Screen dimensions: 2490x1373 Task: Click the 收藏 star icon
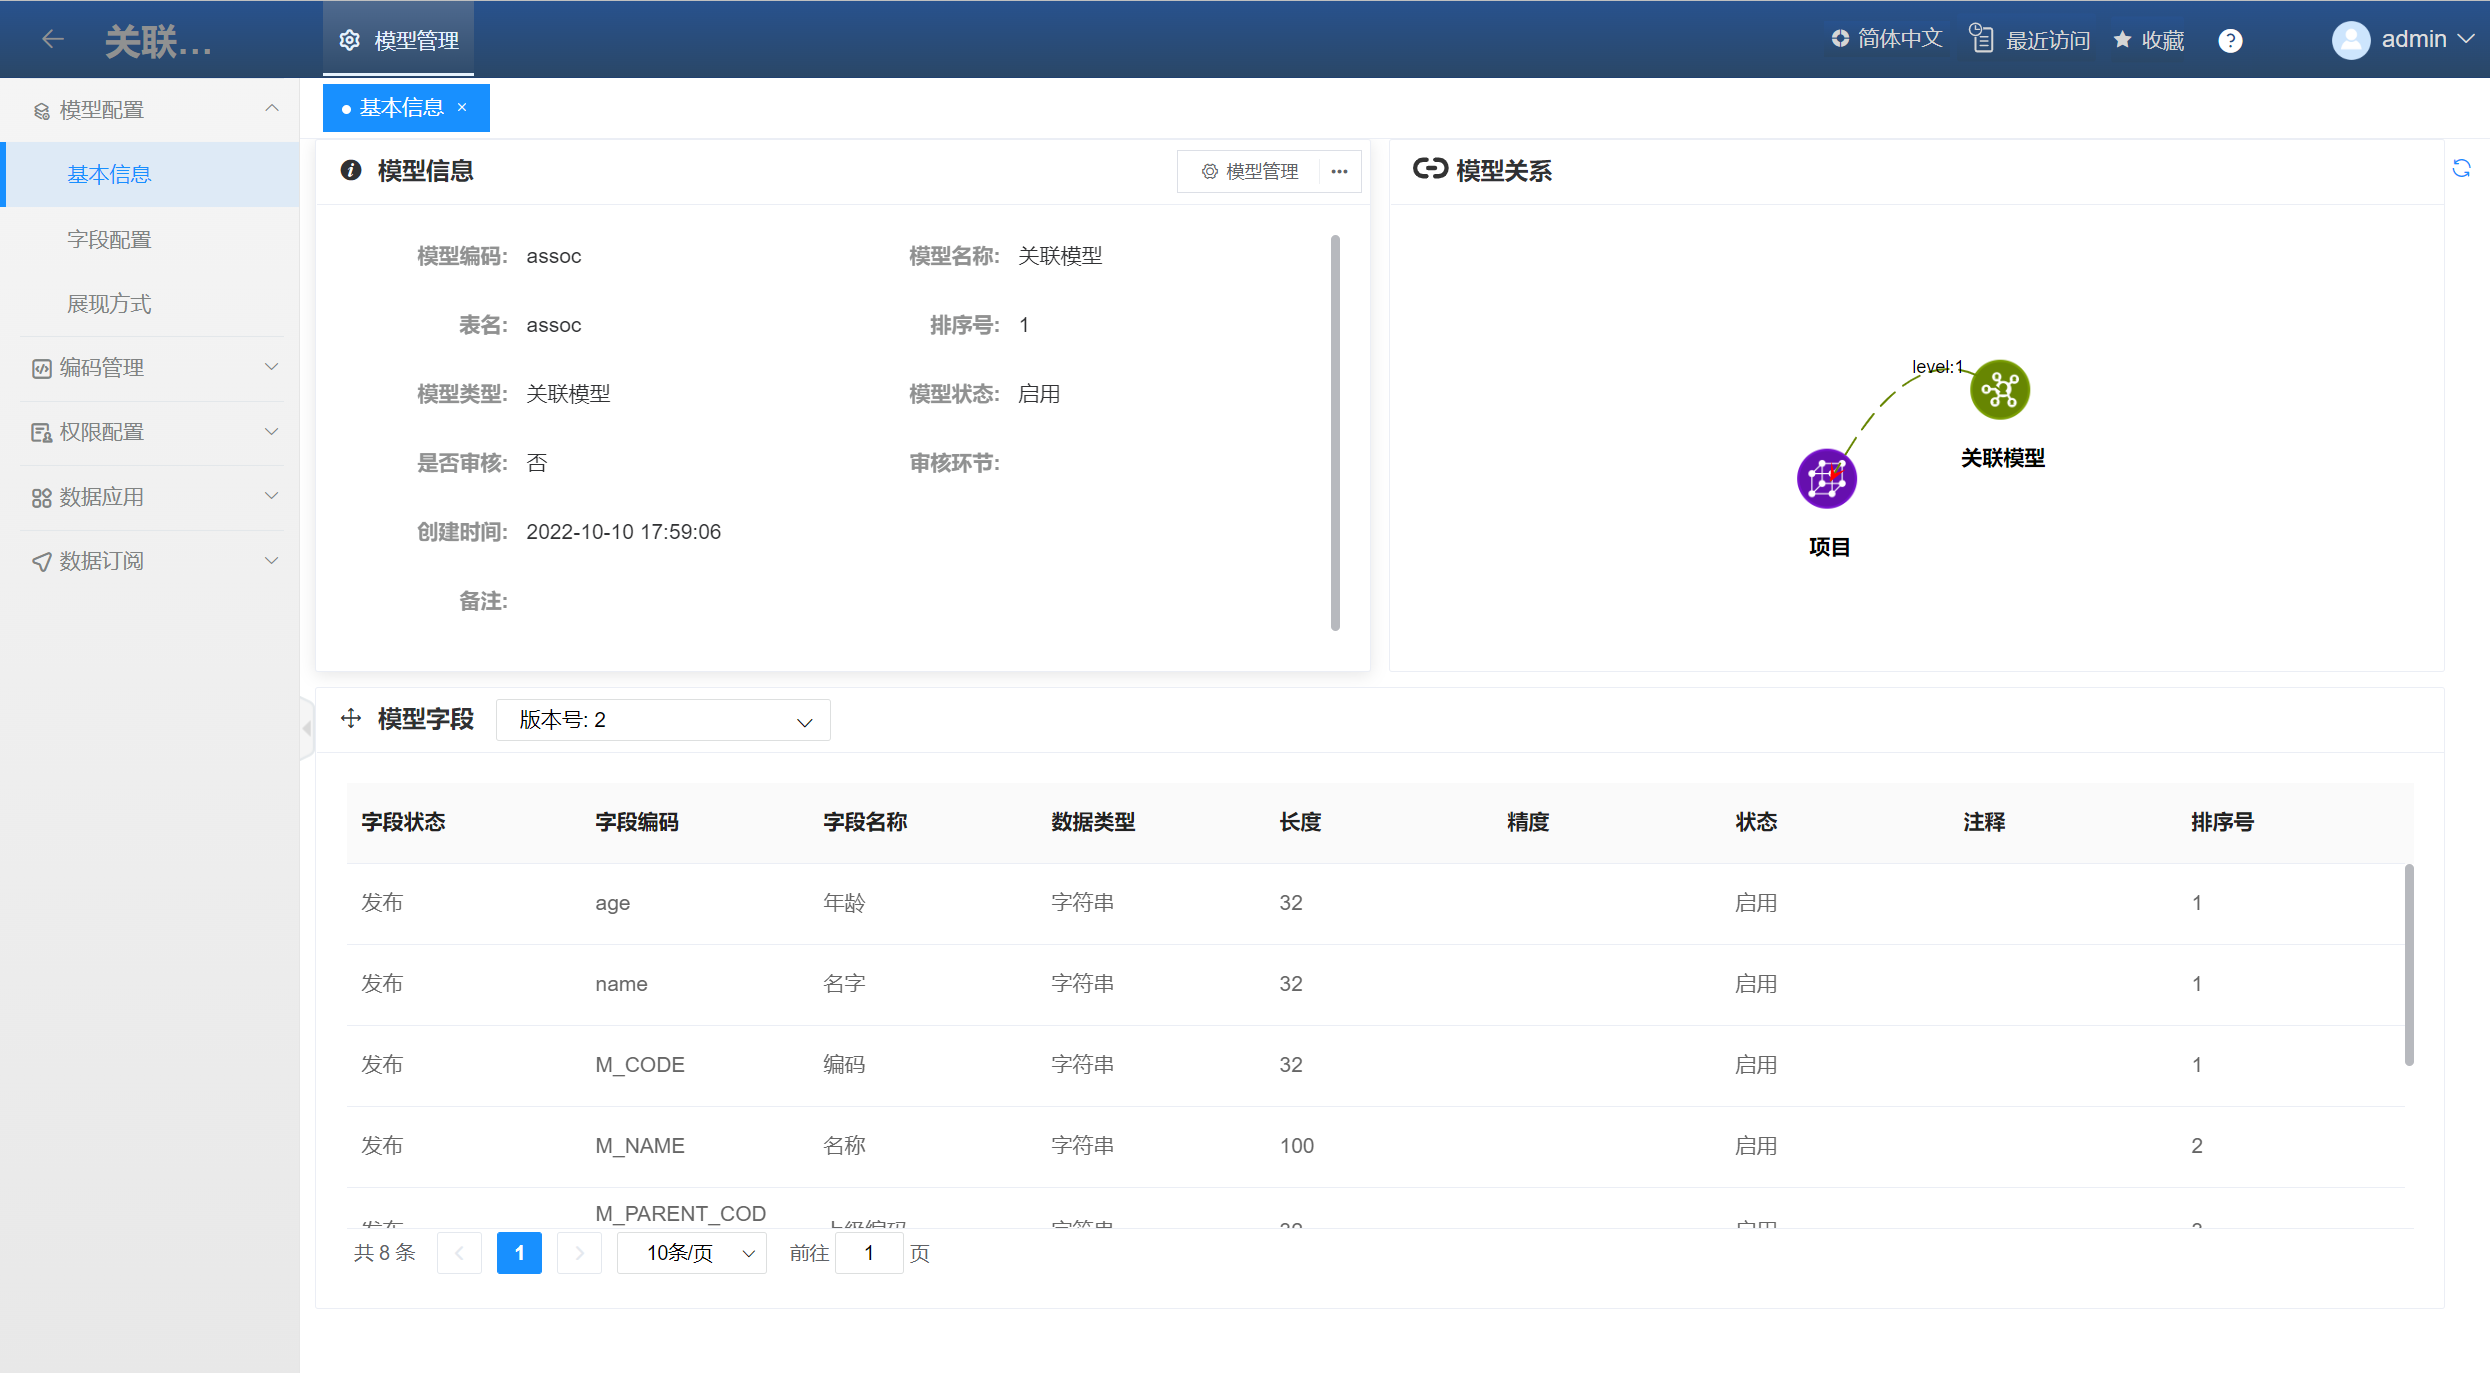pos(2122,40)
